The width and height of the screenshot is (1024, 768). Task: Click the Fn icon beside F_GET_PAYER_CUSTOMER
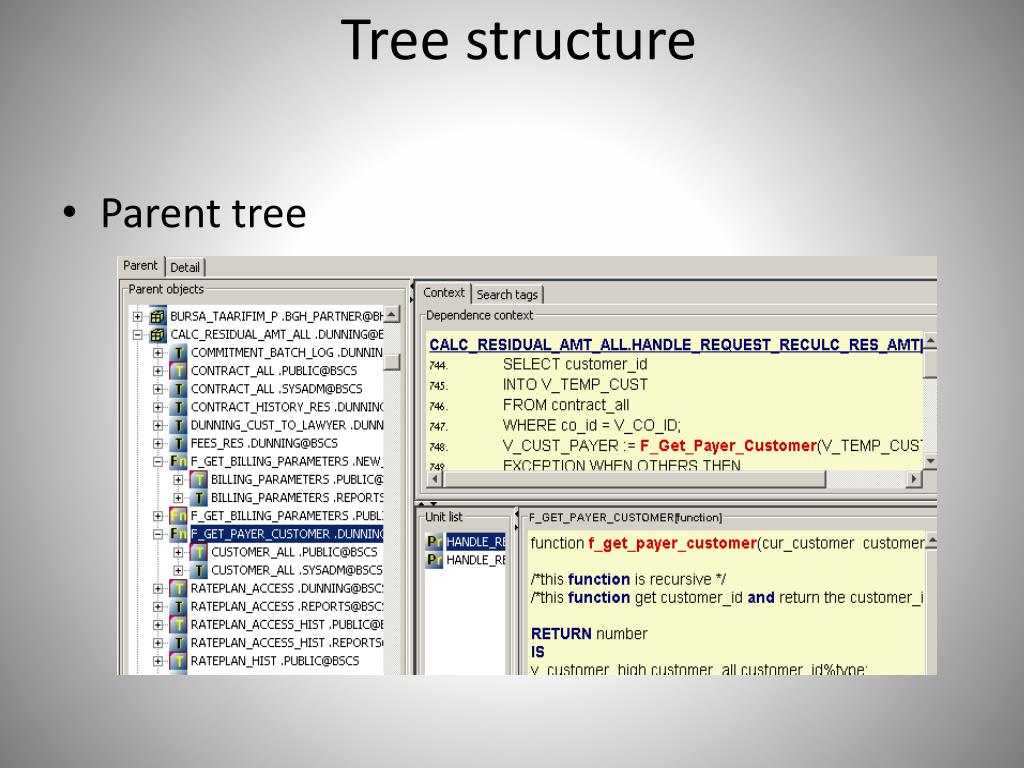[x=179, y=534]
